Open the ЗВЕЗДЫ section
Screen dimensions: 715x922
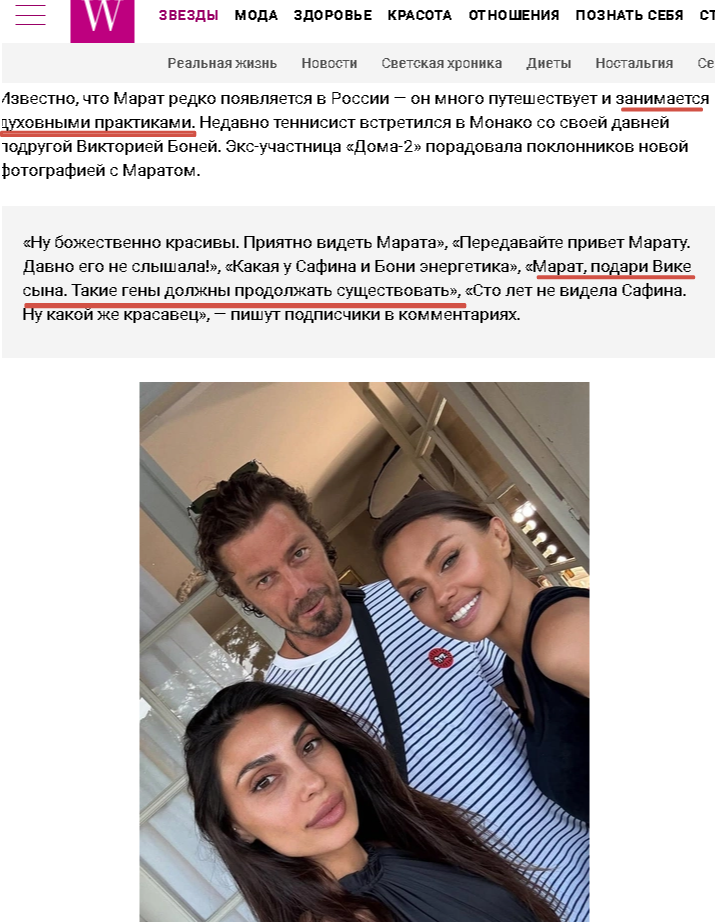(x=189, y=15)
